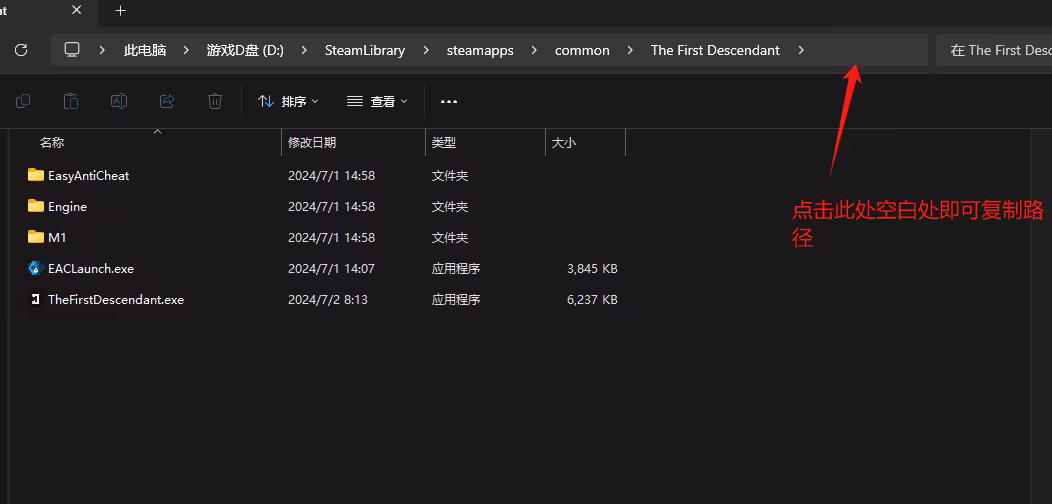Expand chevron after 游戏D盘 (D:)
1052x504 pixels.
304,50
